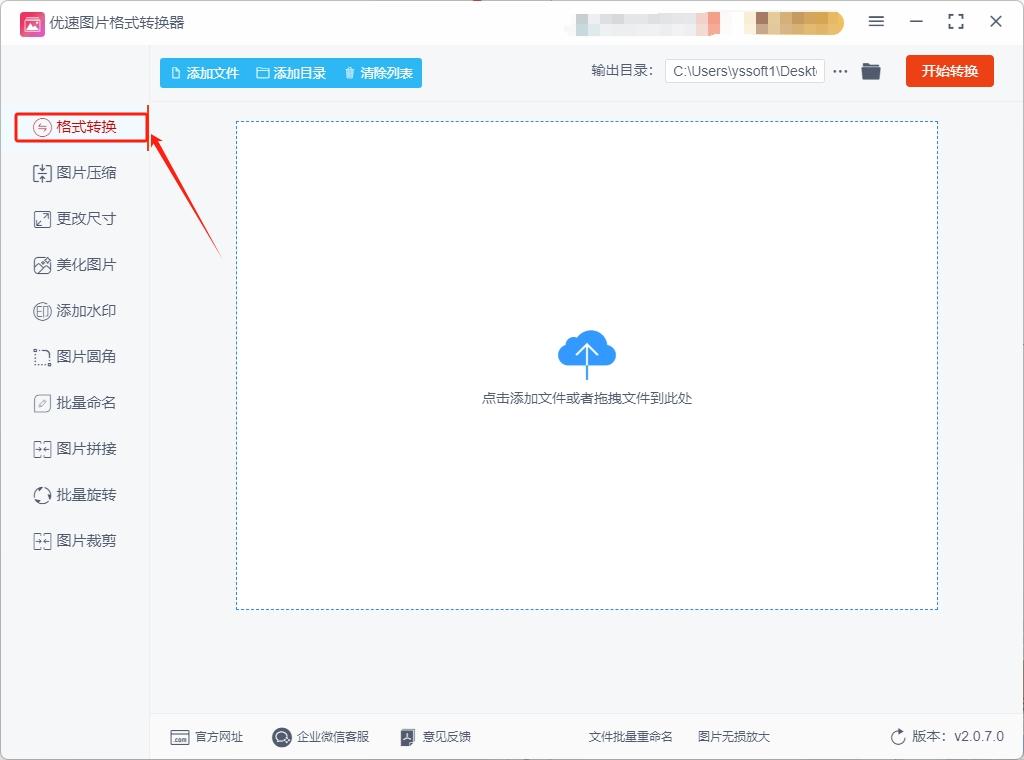Open the output folder browser icon

coord(870,71)
